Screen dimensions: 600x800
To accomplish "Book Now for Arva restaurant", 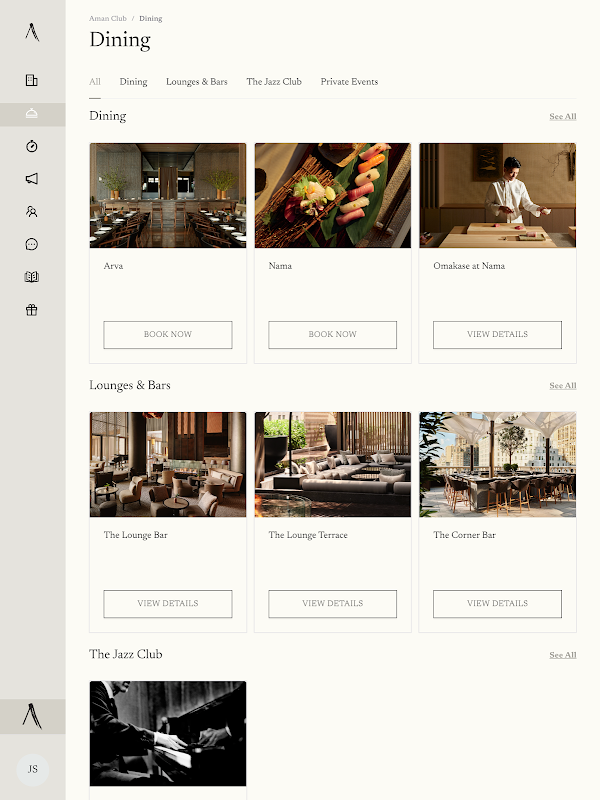I will pos(168,335).
